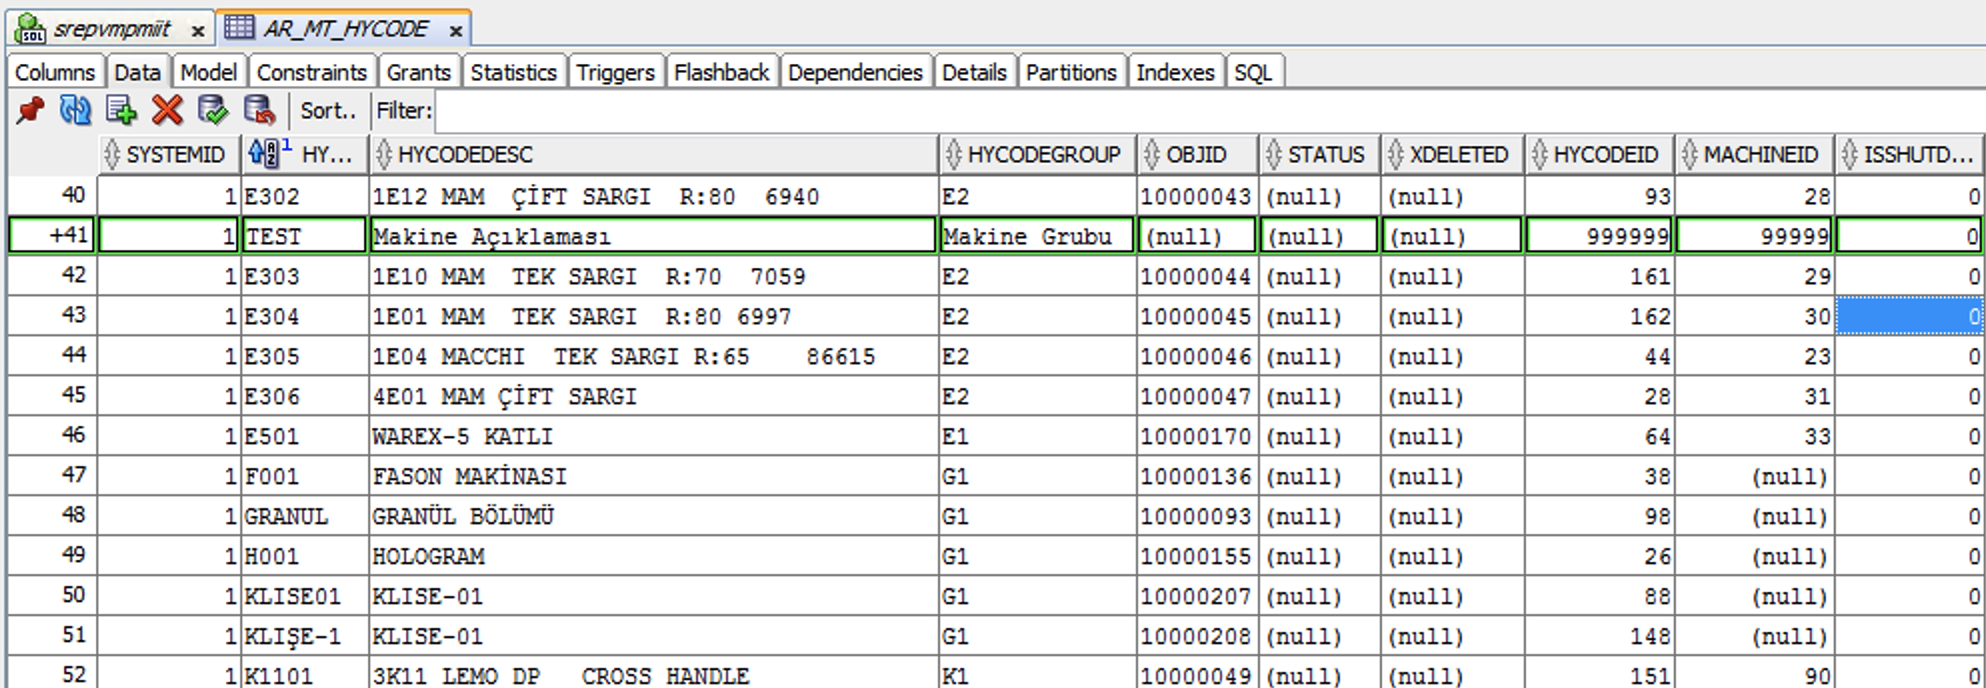
Task: Open the Grants tab
Action: point(418,72)
